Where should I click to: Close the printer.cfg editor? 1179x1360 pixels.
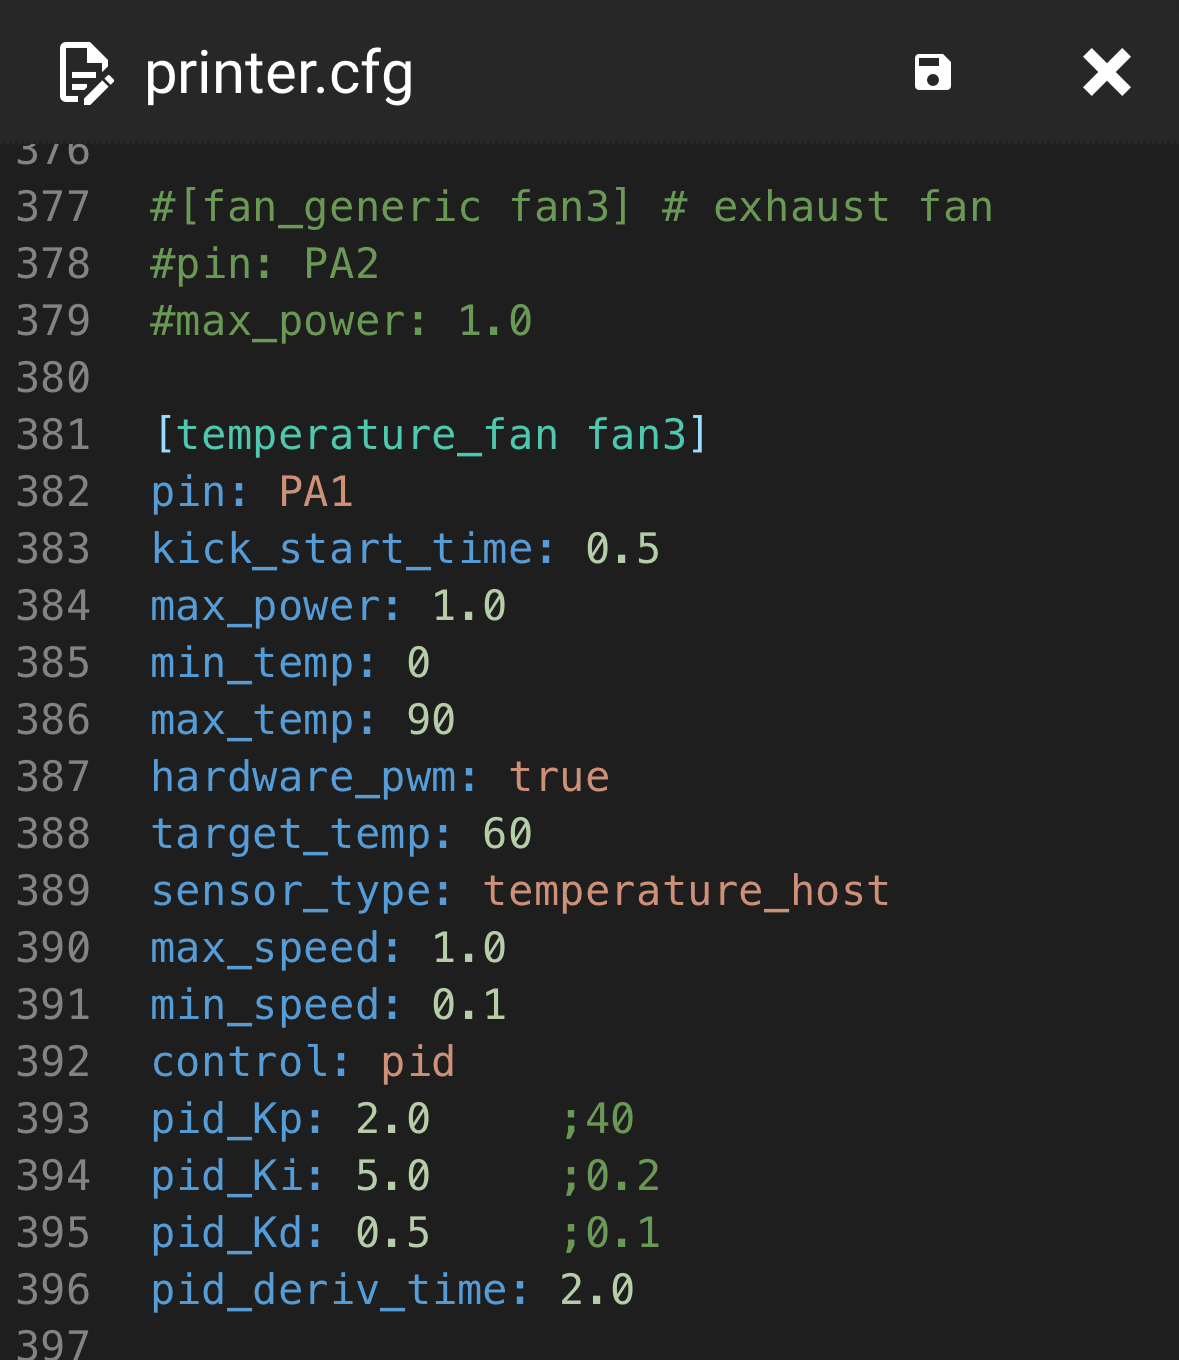tap(1106, 73)
